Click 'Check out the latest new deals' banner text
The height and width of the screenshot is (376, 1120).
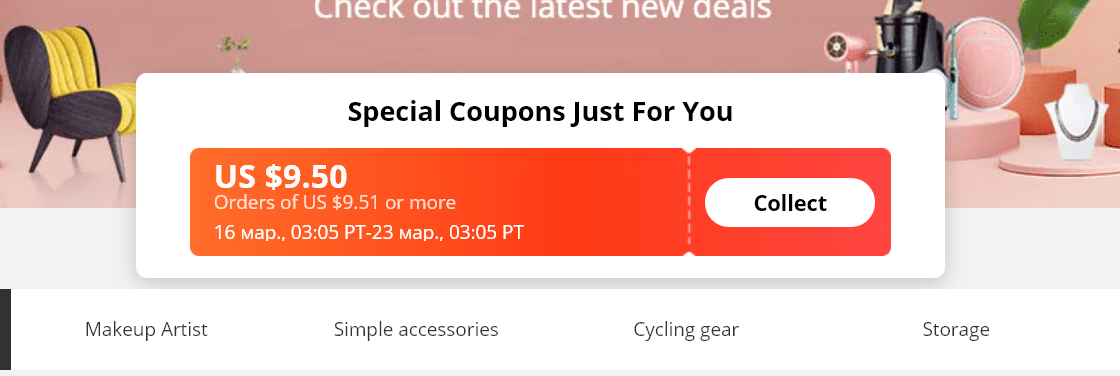tap(543, 10)
